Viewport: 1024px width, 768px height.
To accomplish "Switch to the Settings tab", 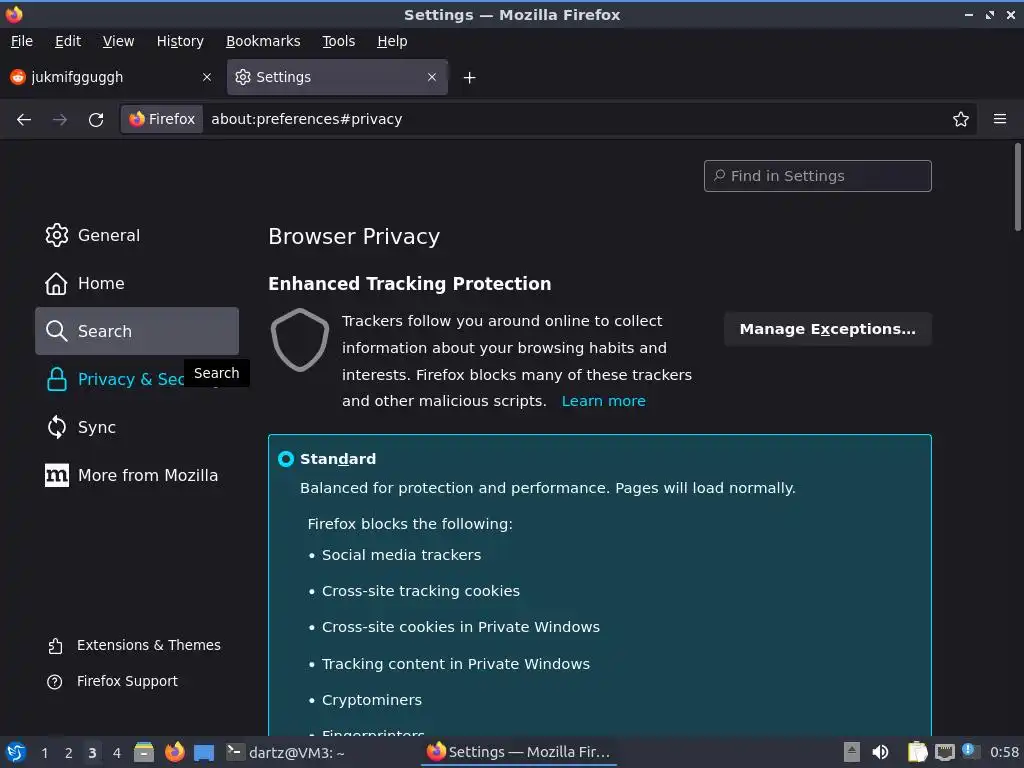I will click(x=337, y=77).
